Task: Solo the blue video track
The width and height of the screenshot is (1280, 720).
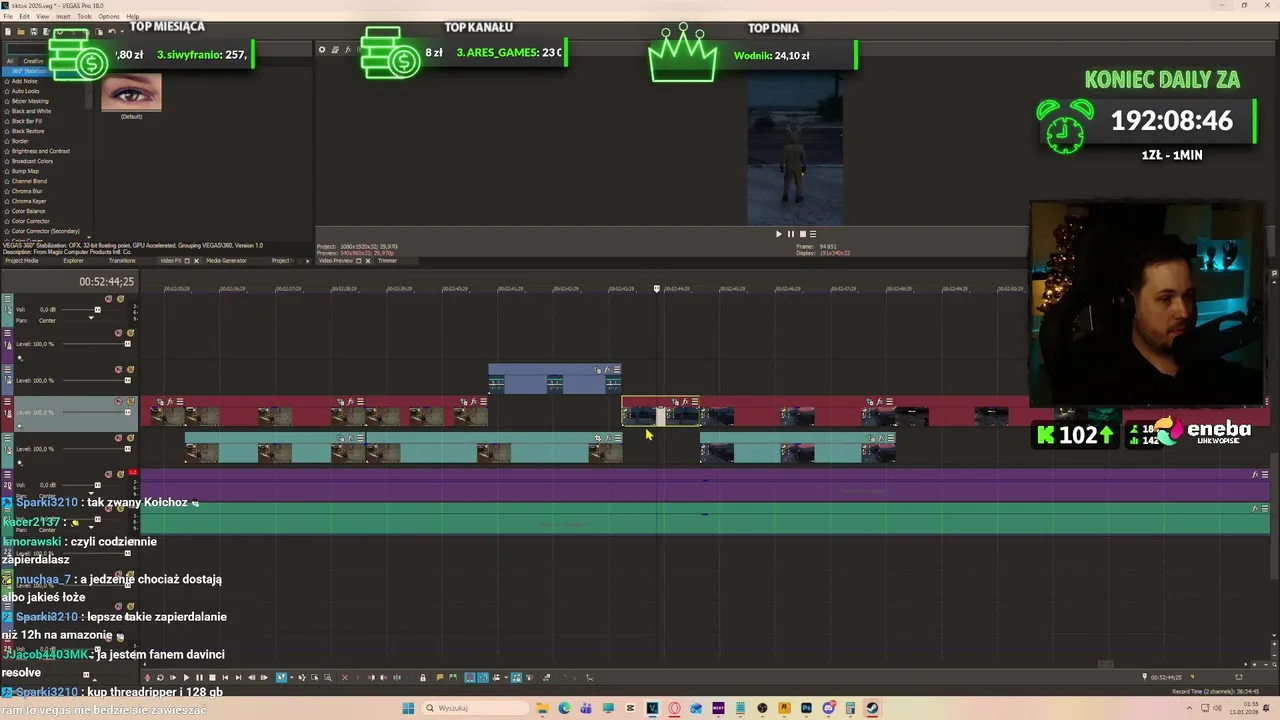Action: point(131,369)
